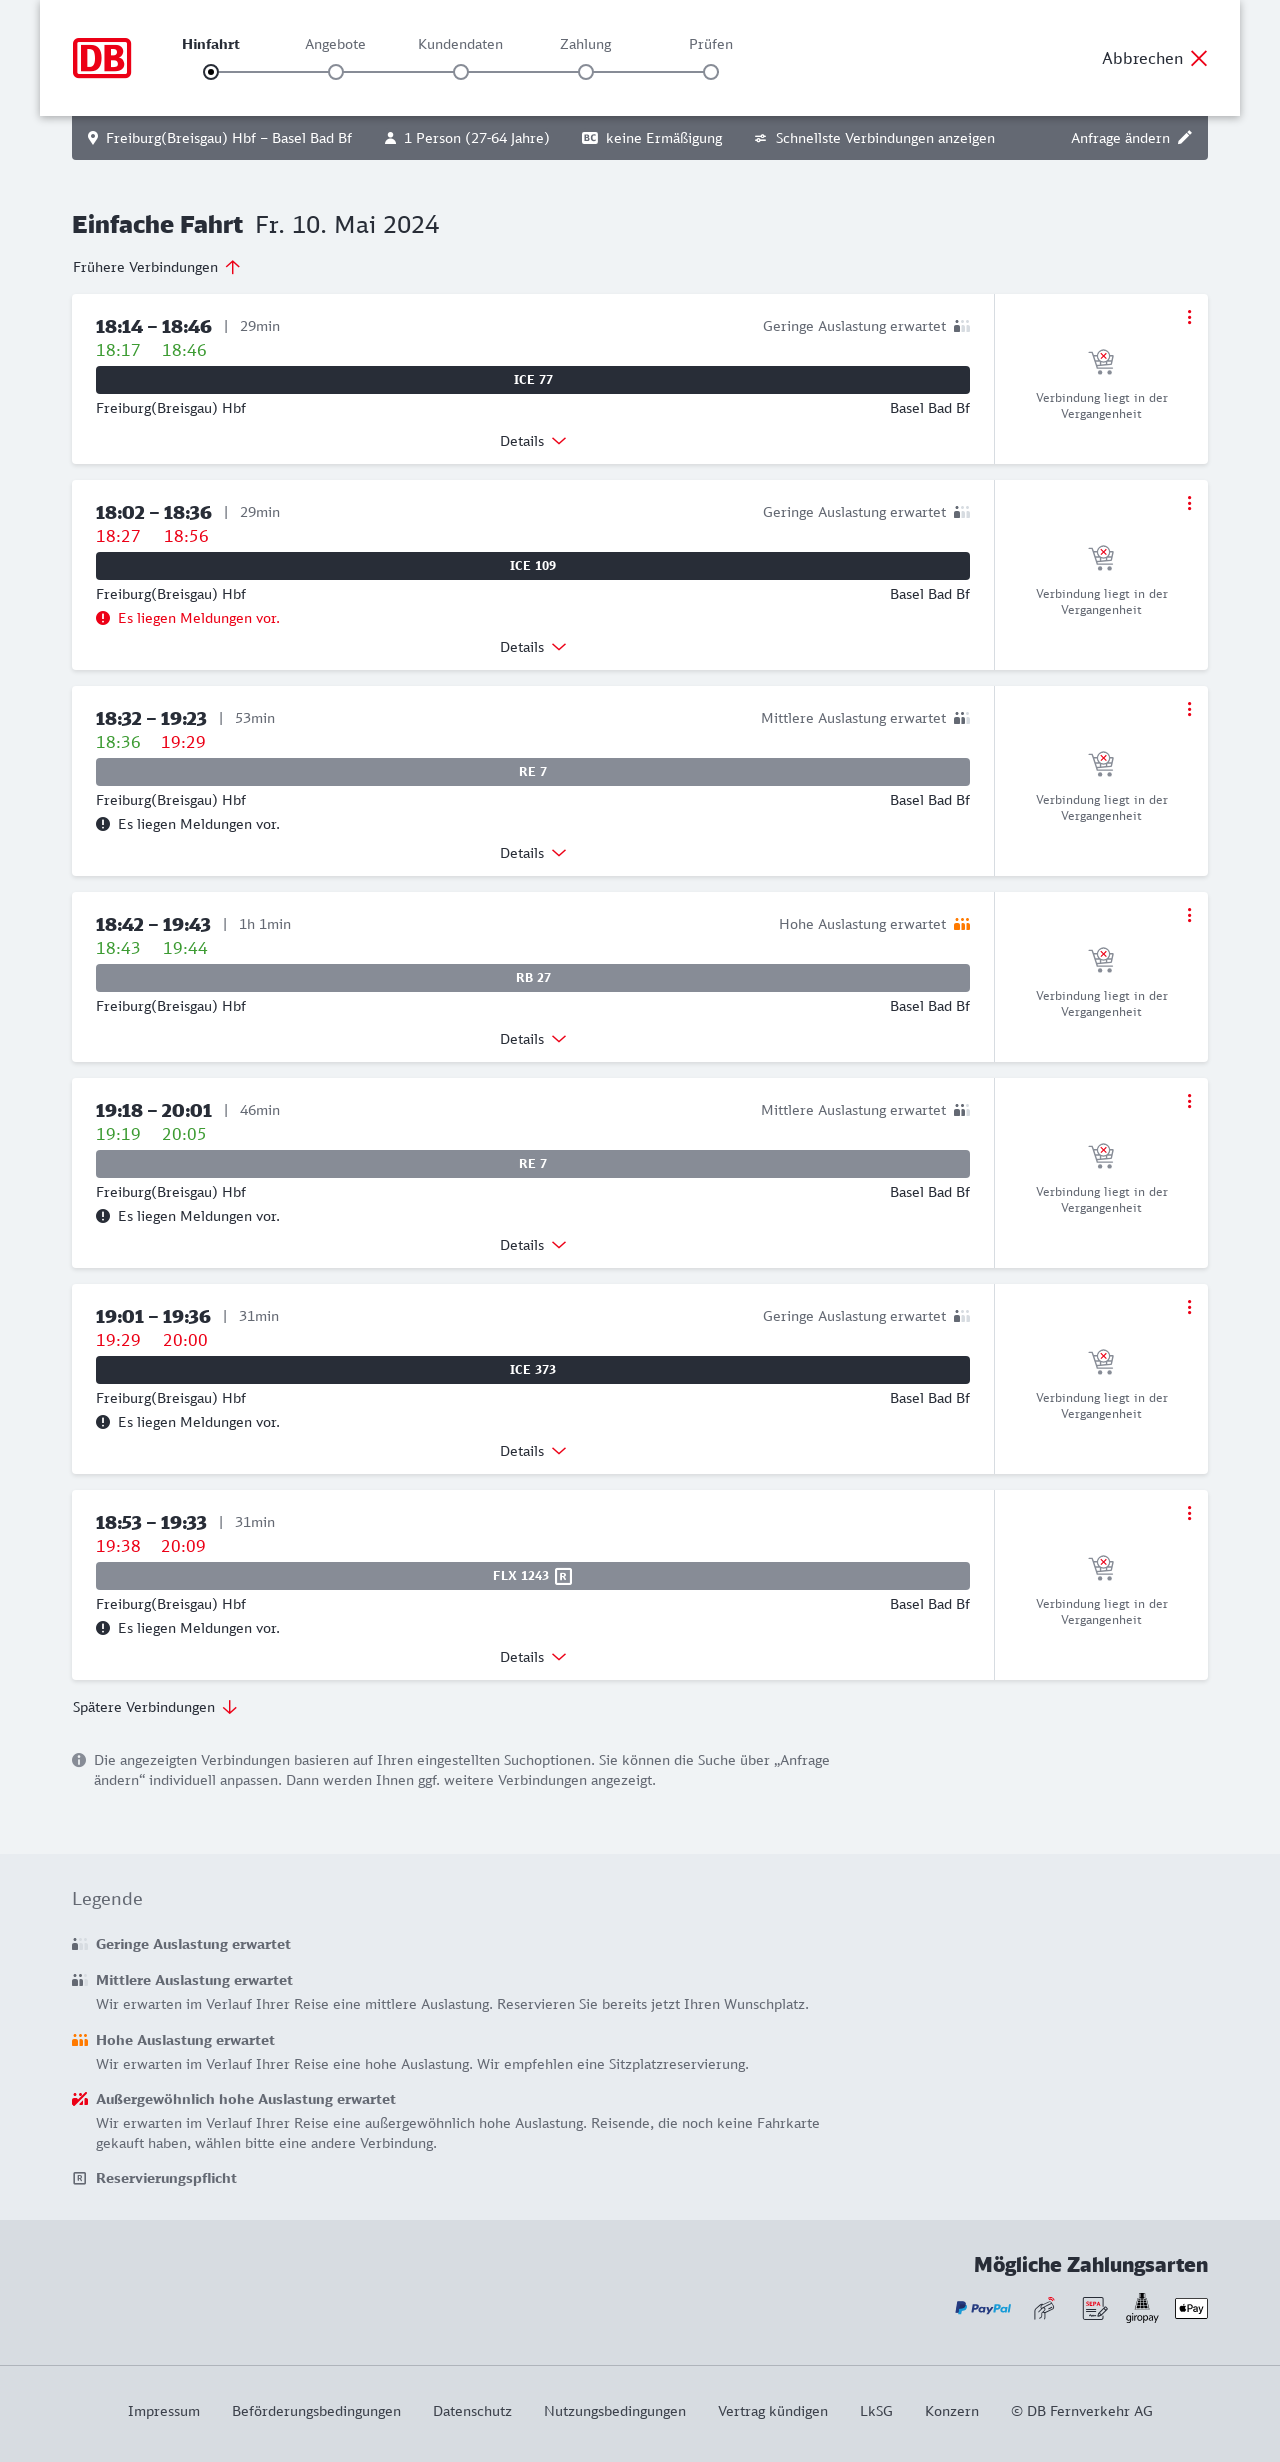Click the Kundendaten step label
Viewport: 1280px width, 2462px height.
click(460, 44)
